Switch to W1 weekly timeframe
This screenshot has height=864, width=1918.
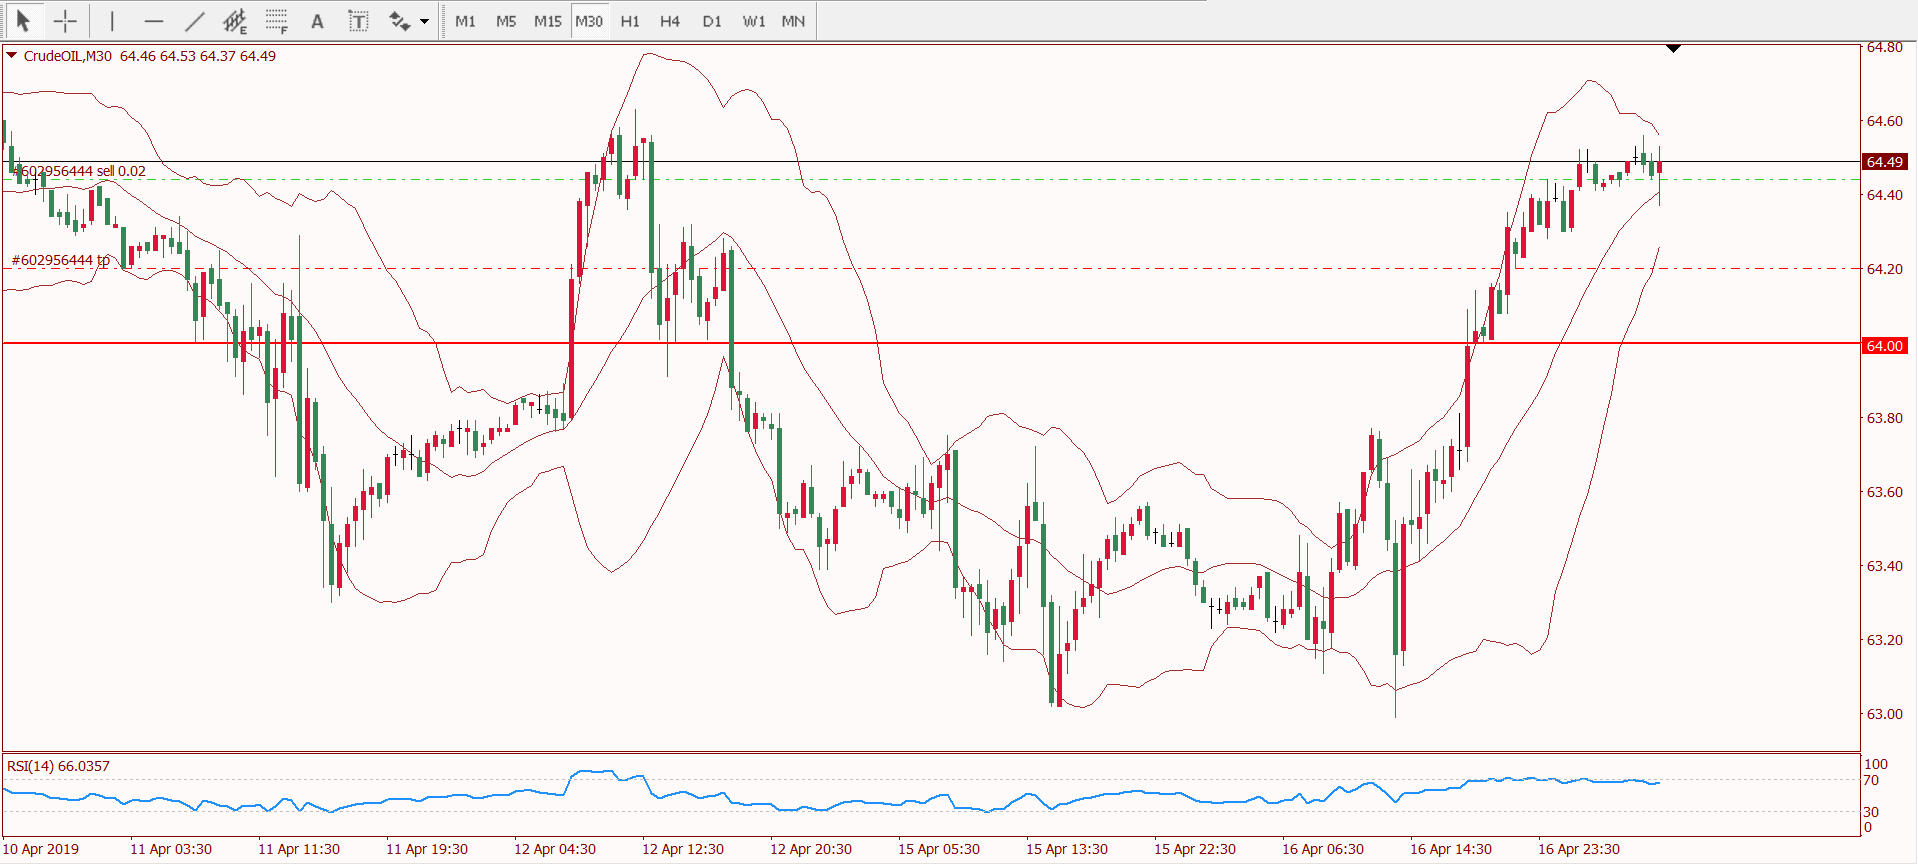tap(754, 21)
